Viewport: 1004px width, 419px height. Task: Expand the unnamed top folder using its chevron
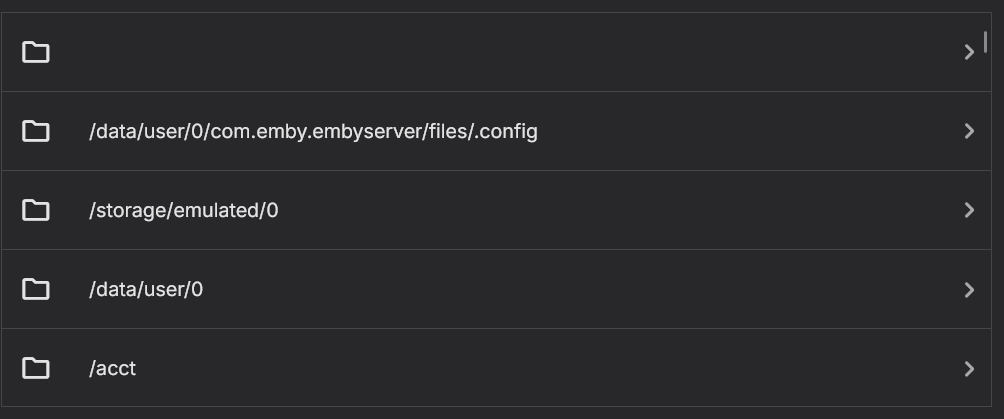pyautogui.click(x=968, y=52)
